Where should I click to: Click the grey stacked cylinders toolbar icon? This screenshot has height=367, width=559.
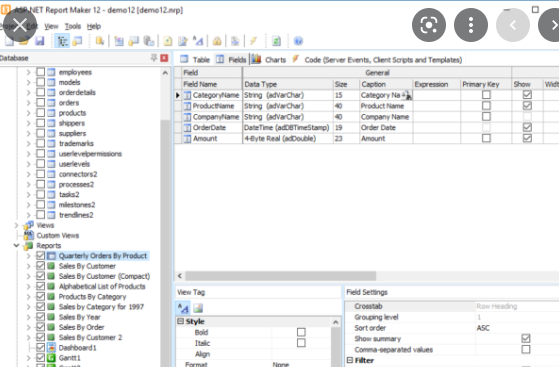pyautogui.click(x=149, y=41)
